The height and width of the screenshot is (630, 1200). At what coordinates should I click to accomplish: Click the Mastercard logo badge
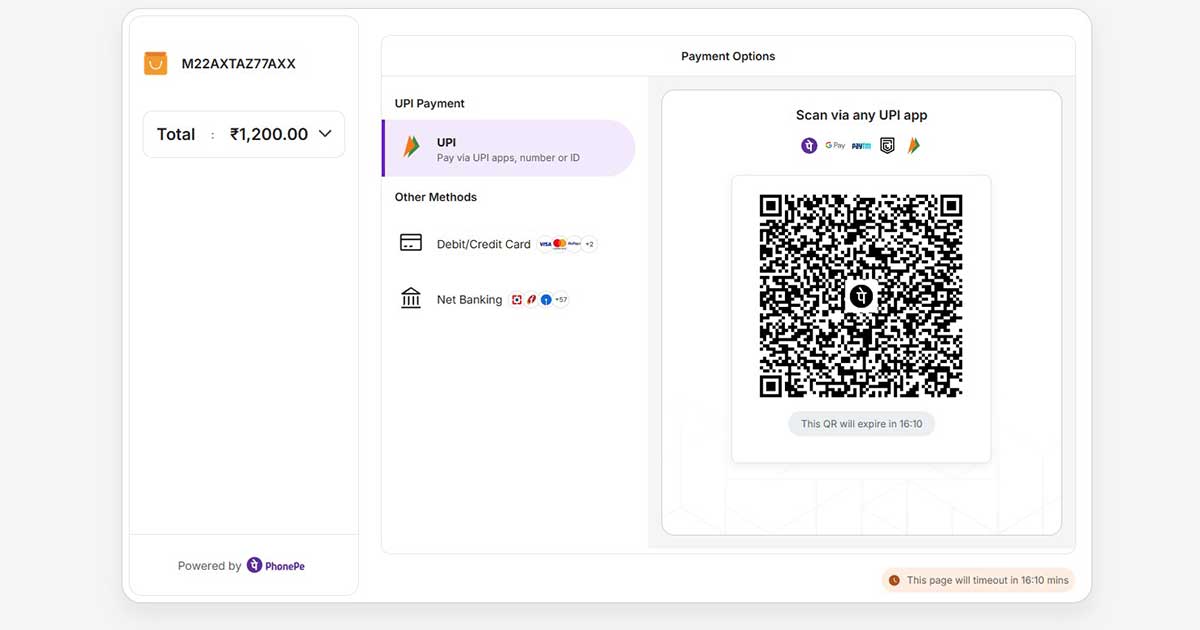559,244
